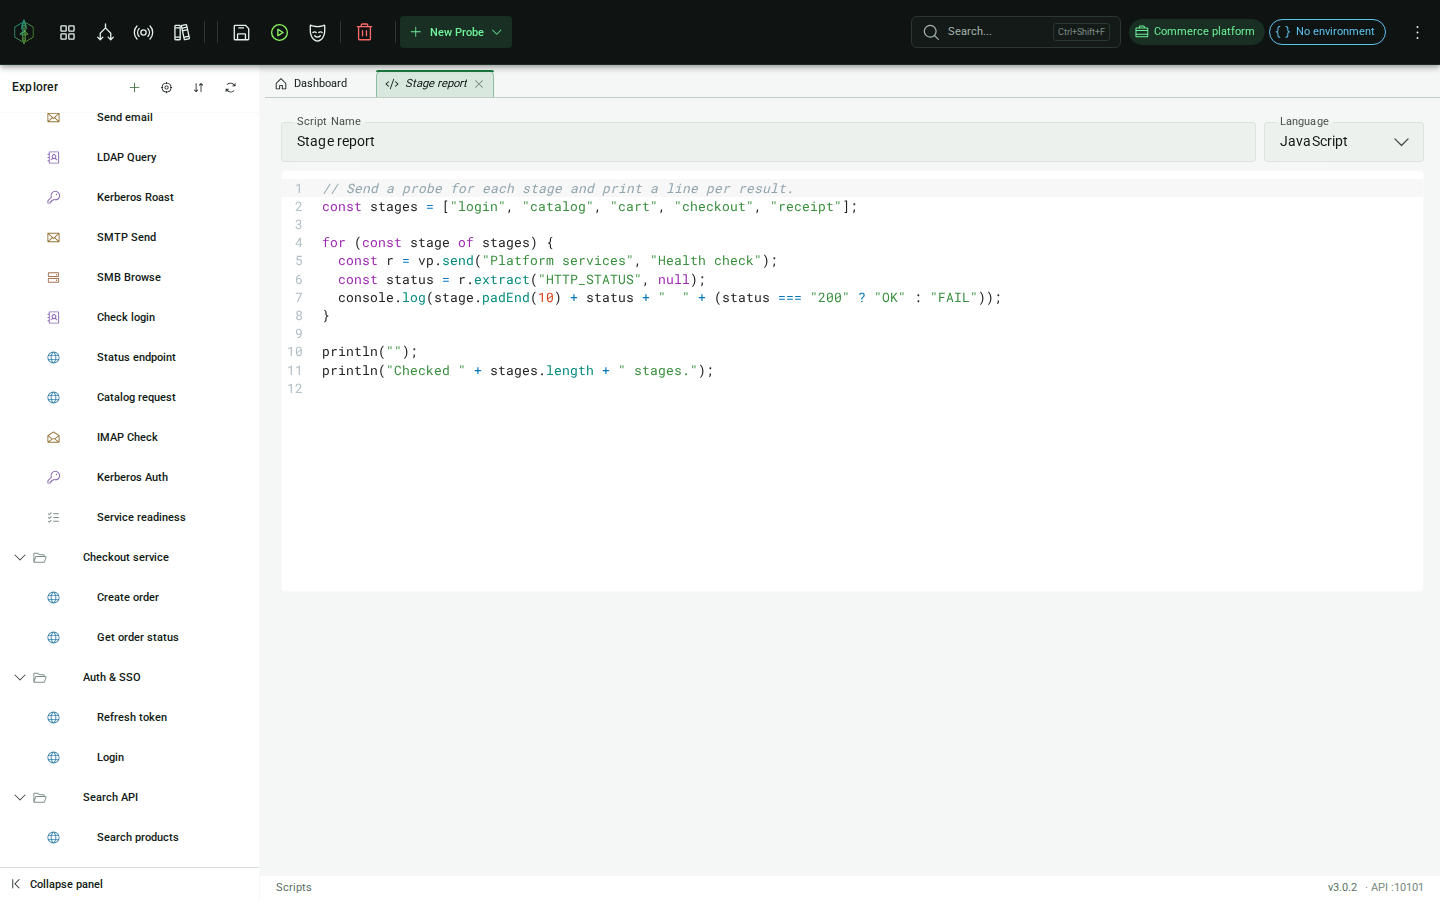
Task: Close the Stage report tab
Action: 479,84
